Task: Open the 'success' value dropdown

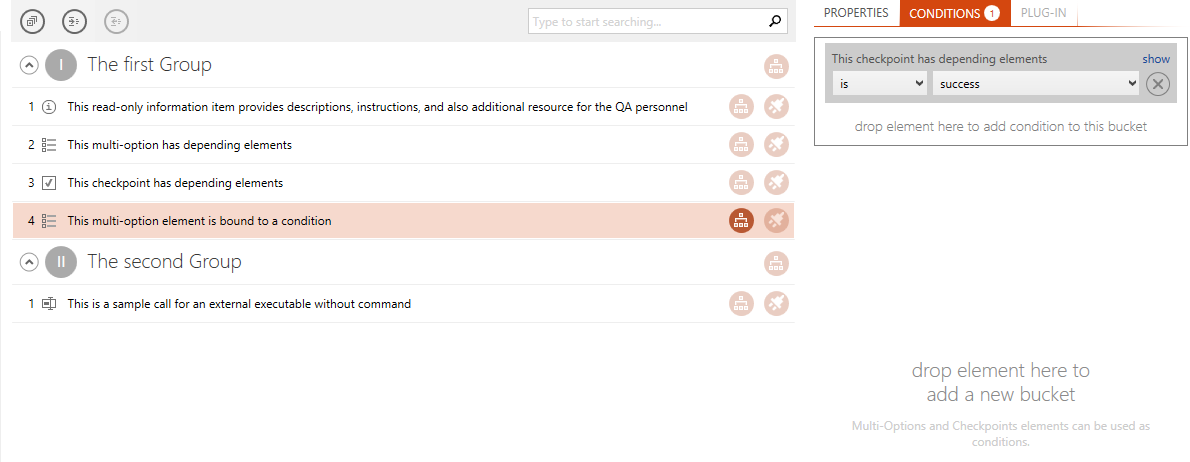Action: pyautogui.click(x=1036, y=83)
